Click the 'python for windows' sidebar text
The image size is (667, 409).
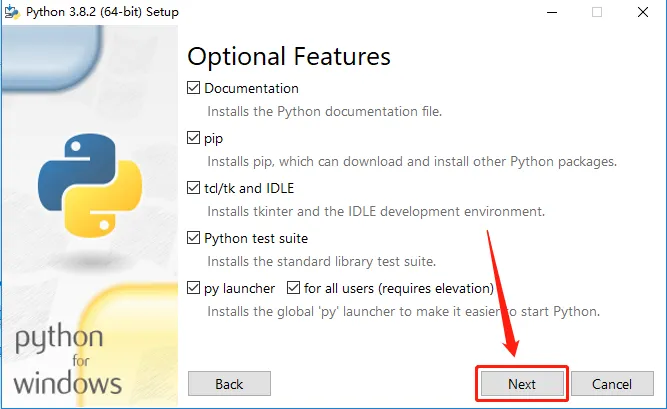(x=68, y=359)
